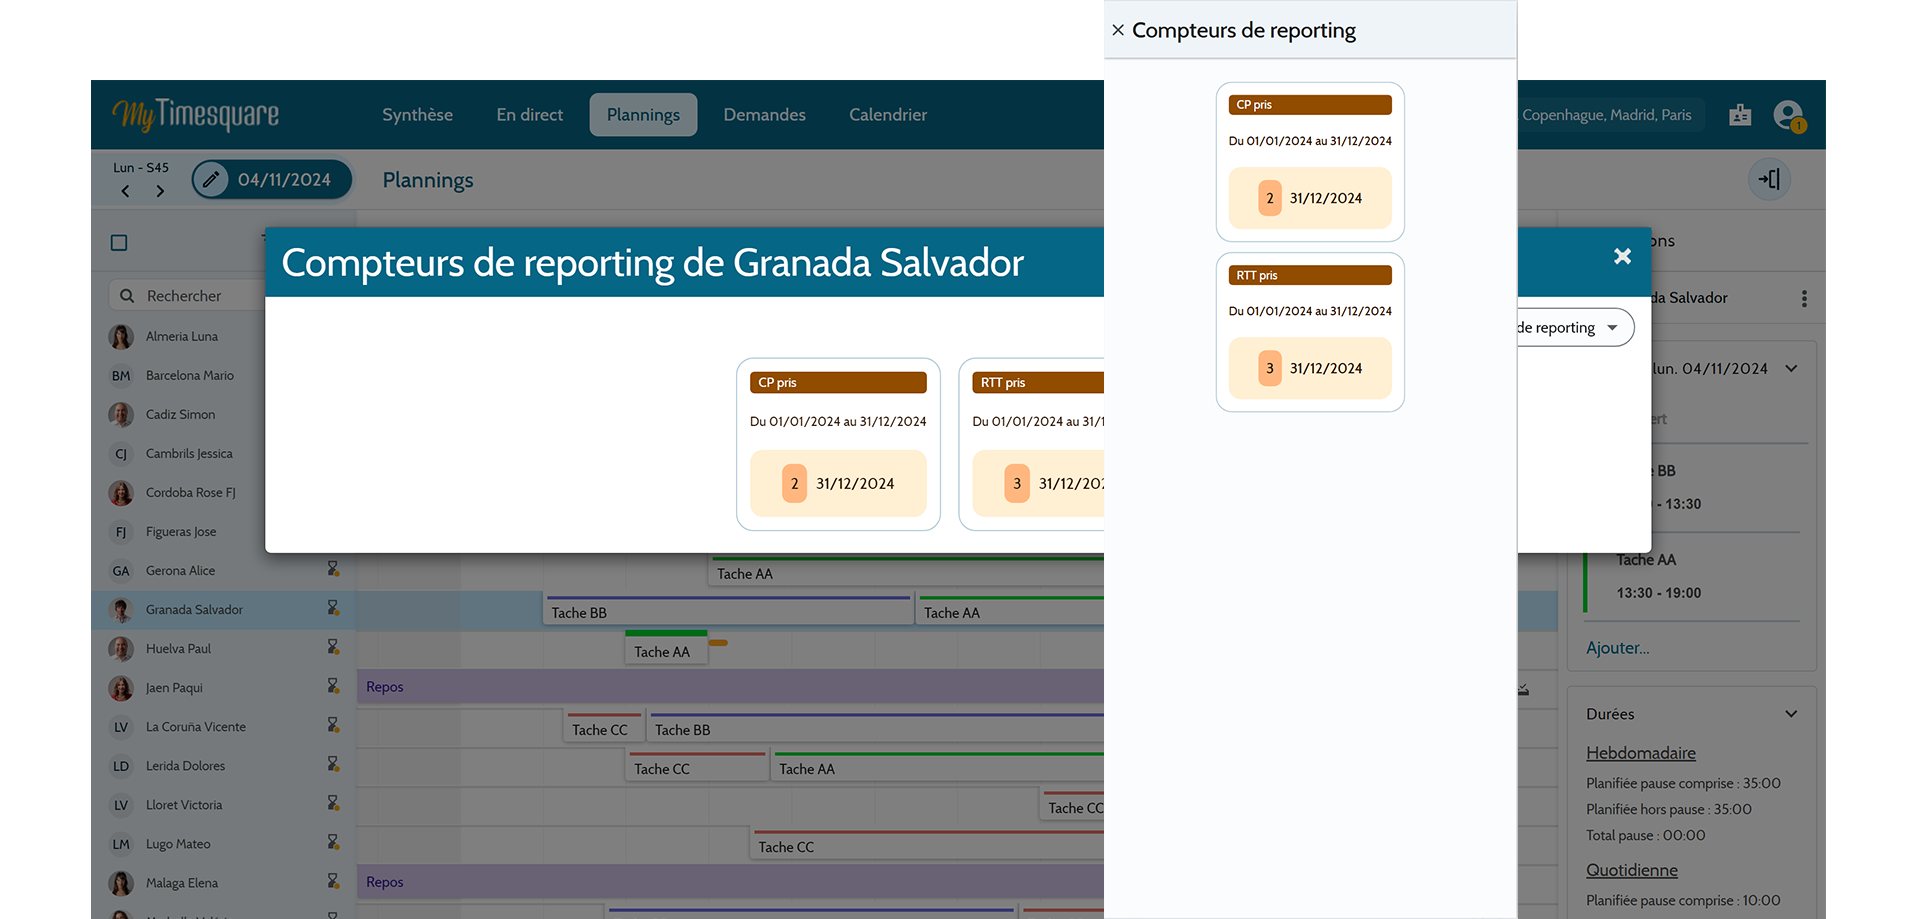Click hourglass icon beside Huelva Paul
This screenshot has width=1920, height=919.
click(x=333, y=647)
